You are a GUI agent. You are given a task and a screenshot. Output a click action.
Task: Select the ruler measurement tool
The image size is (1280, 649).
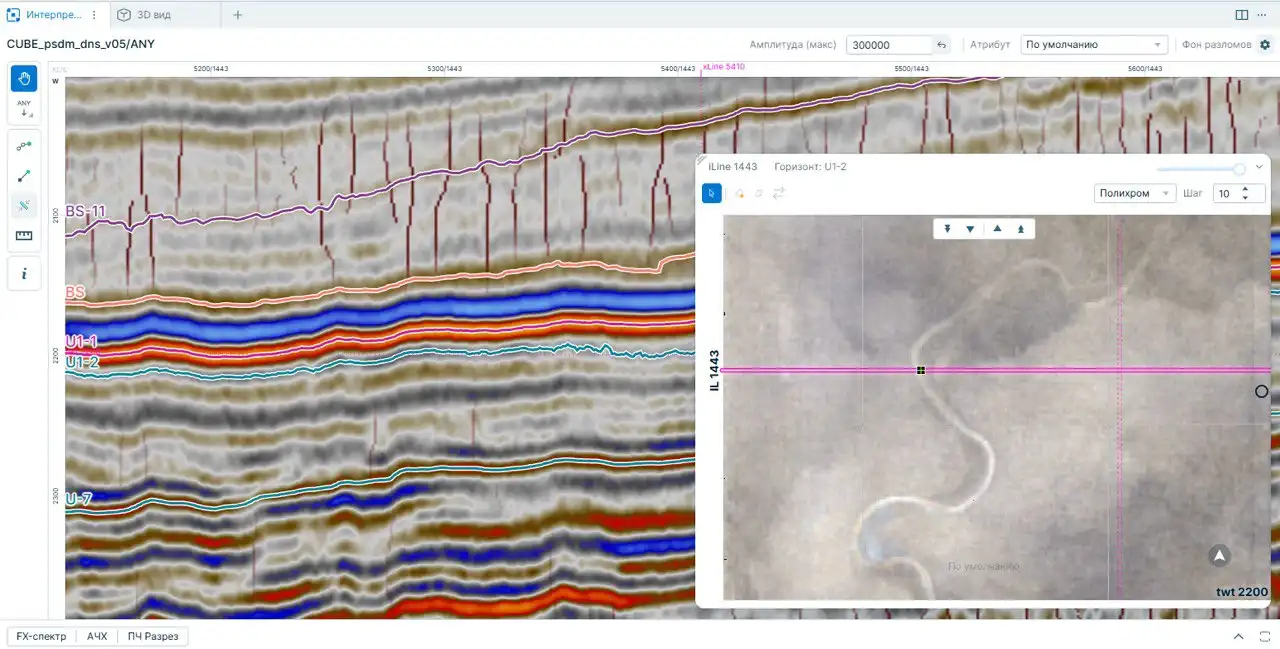[24, 236]
